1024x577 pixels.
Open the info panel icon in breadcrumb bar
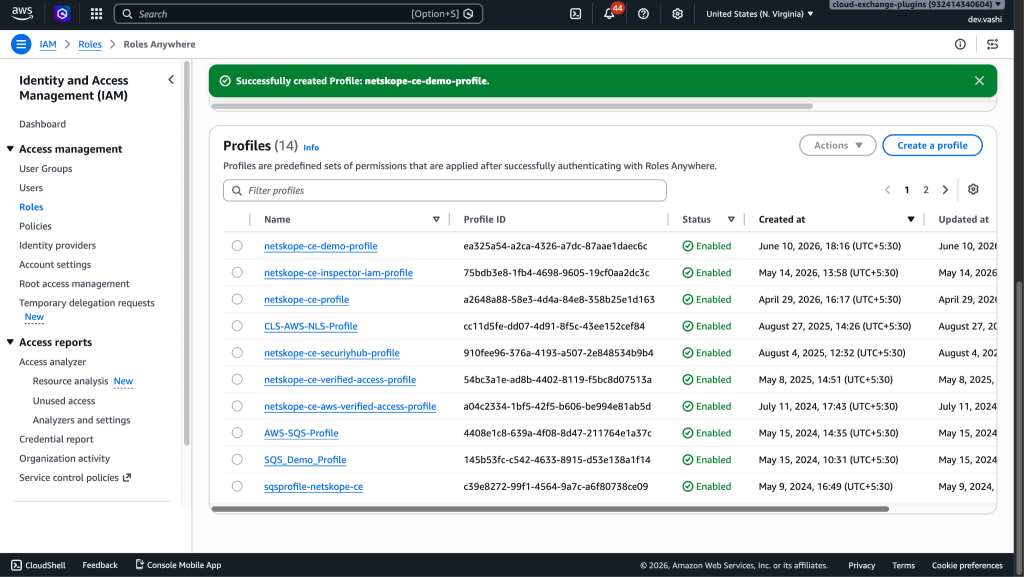960,44
